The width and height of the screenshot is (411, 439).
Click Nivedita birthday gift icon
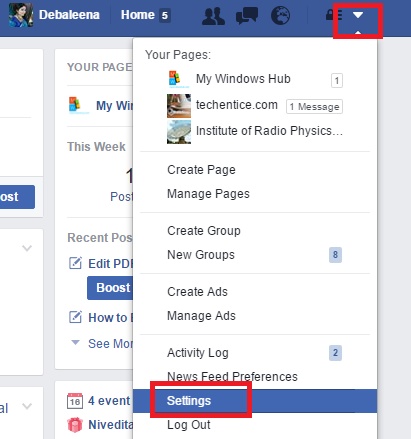(x=75, y=425)
